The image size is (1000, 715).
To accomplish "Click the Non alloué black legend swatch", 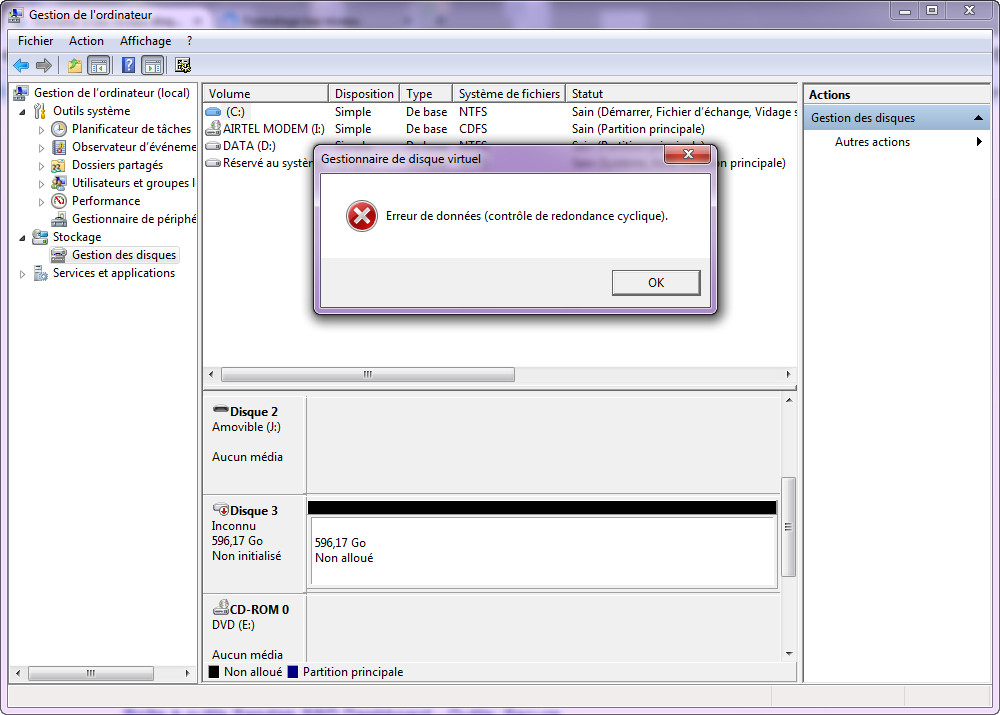I will tap(214, 672).
